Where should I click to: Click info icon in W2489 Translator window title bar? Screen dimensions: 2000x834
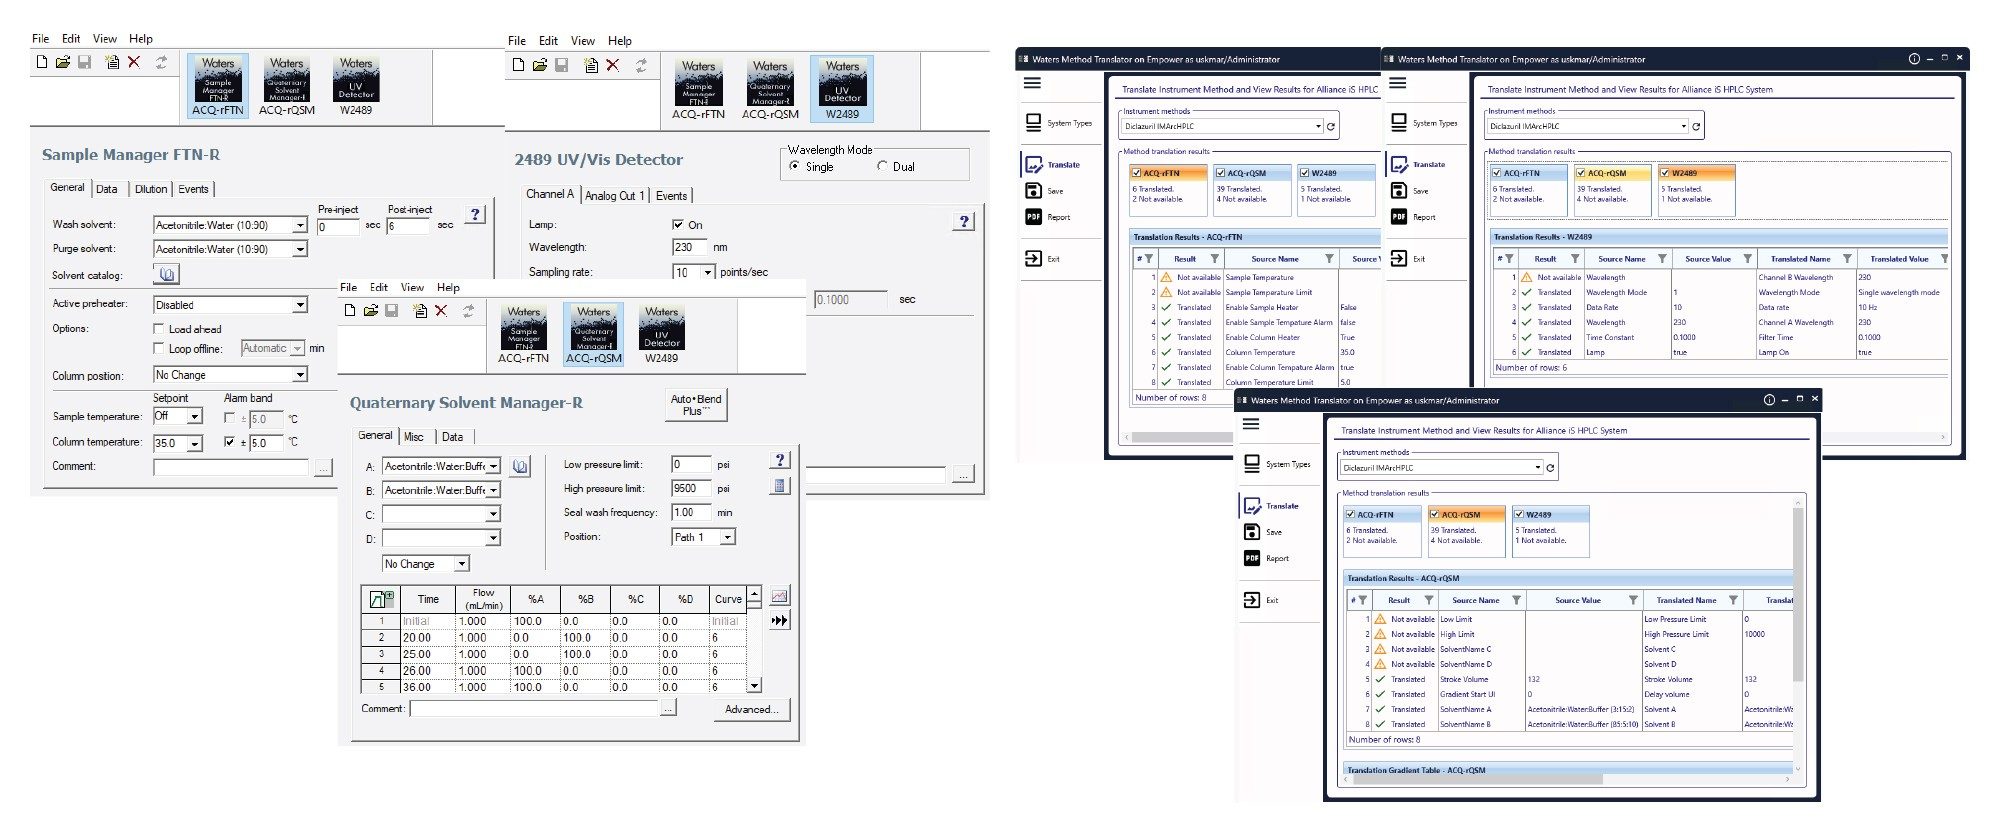(1914, 59)
